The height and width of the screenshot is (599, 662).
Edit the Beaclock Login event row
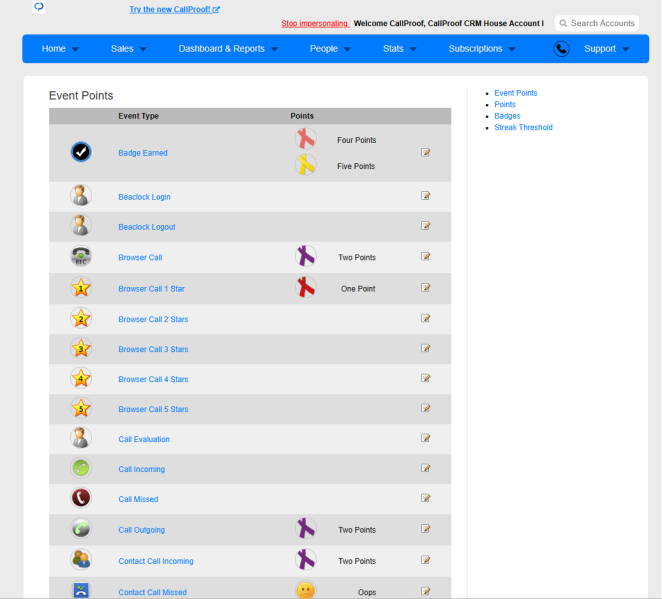pyautogui.click(x=426, y=196)
